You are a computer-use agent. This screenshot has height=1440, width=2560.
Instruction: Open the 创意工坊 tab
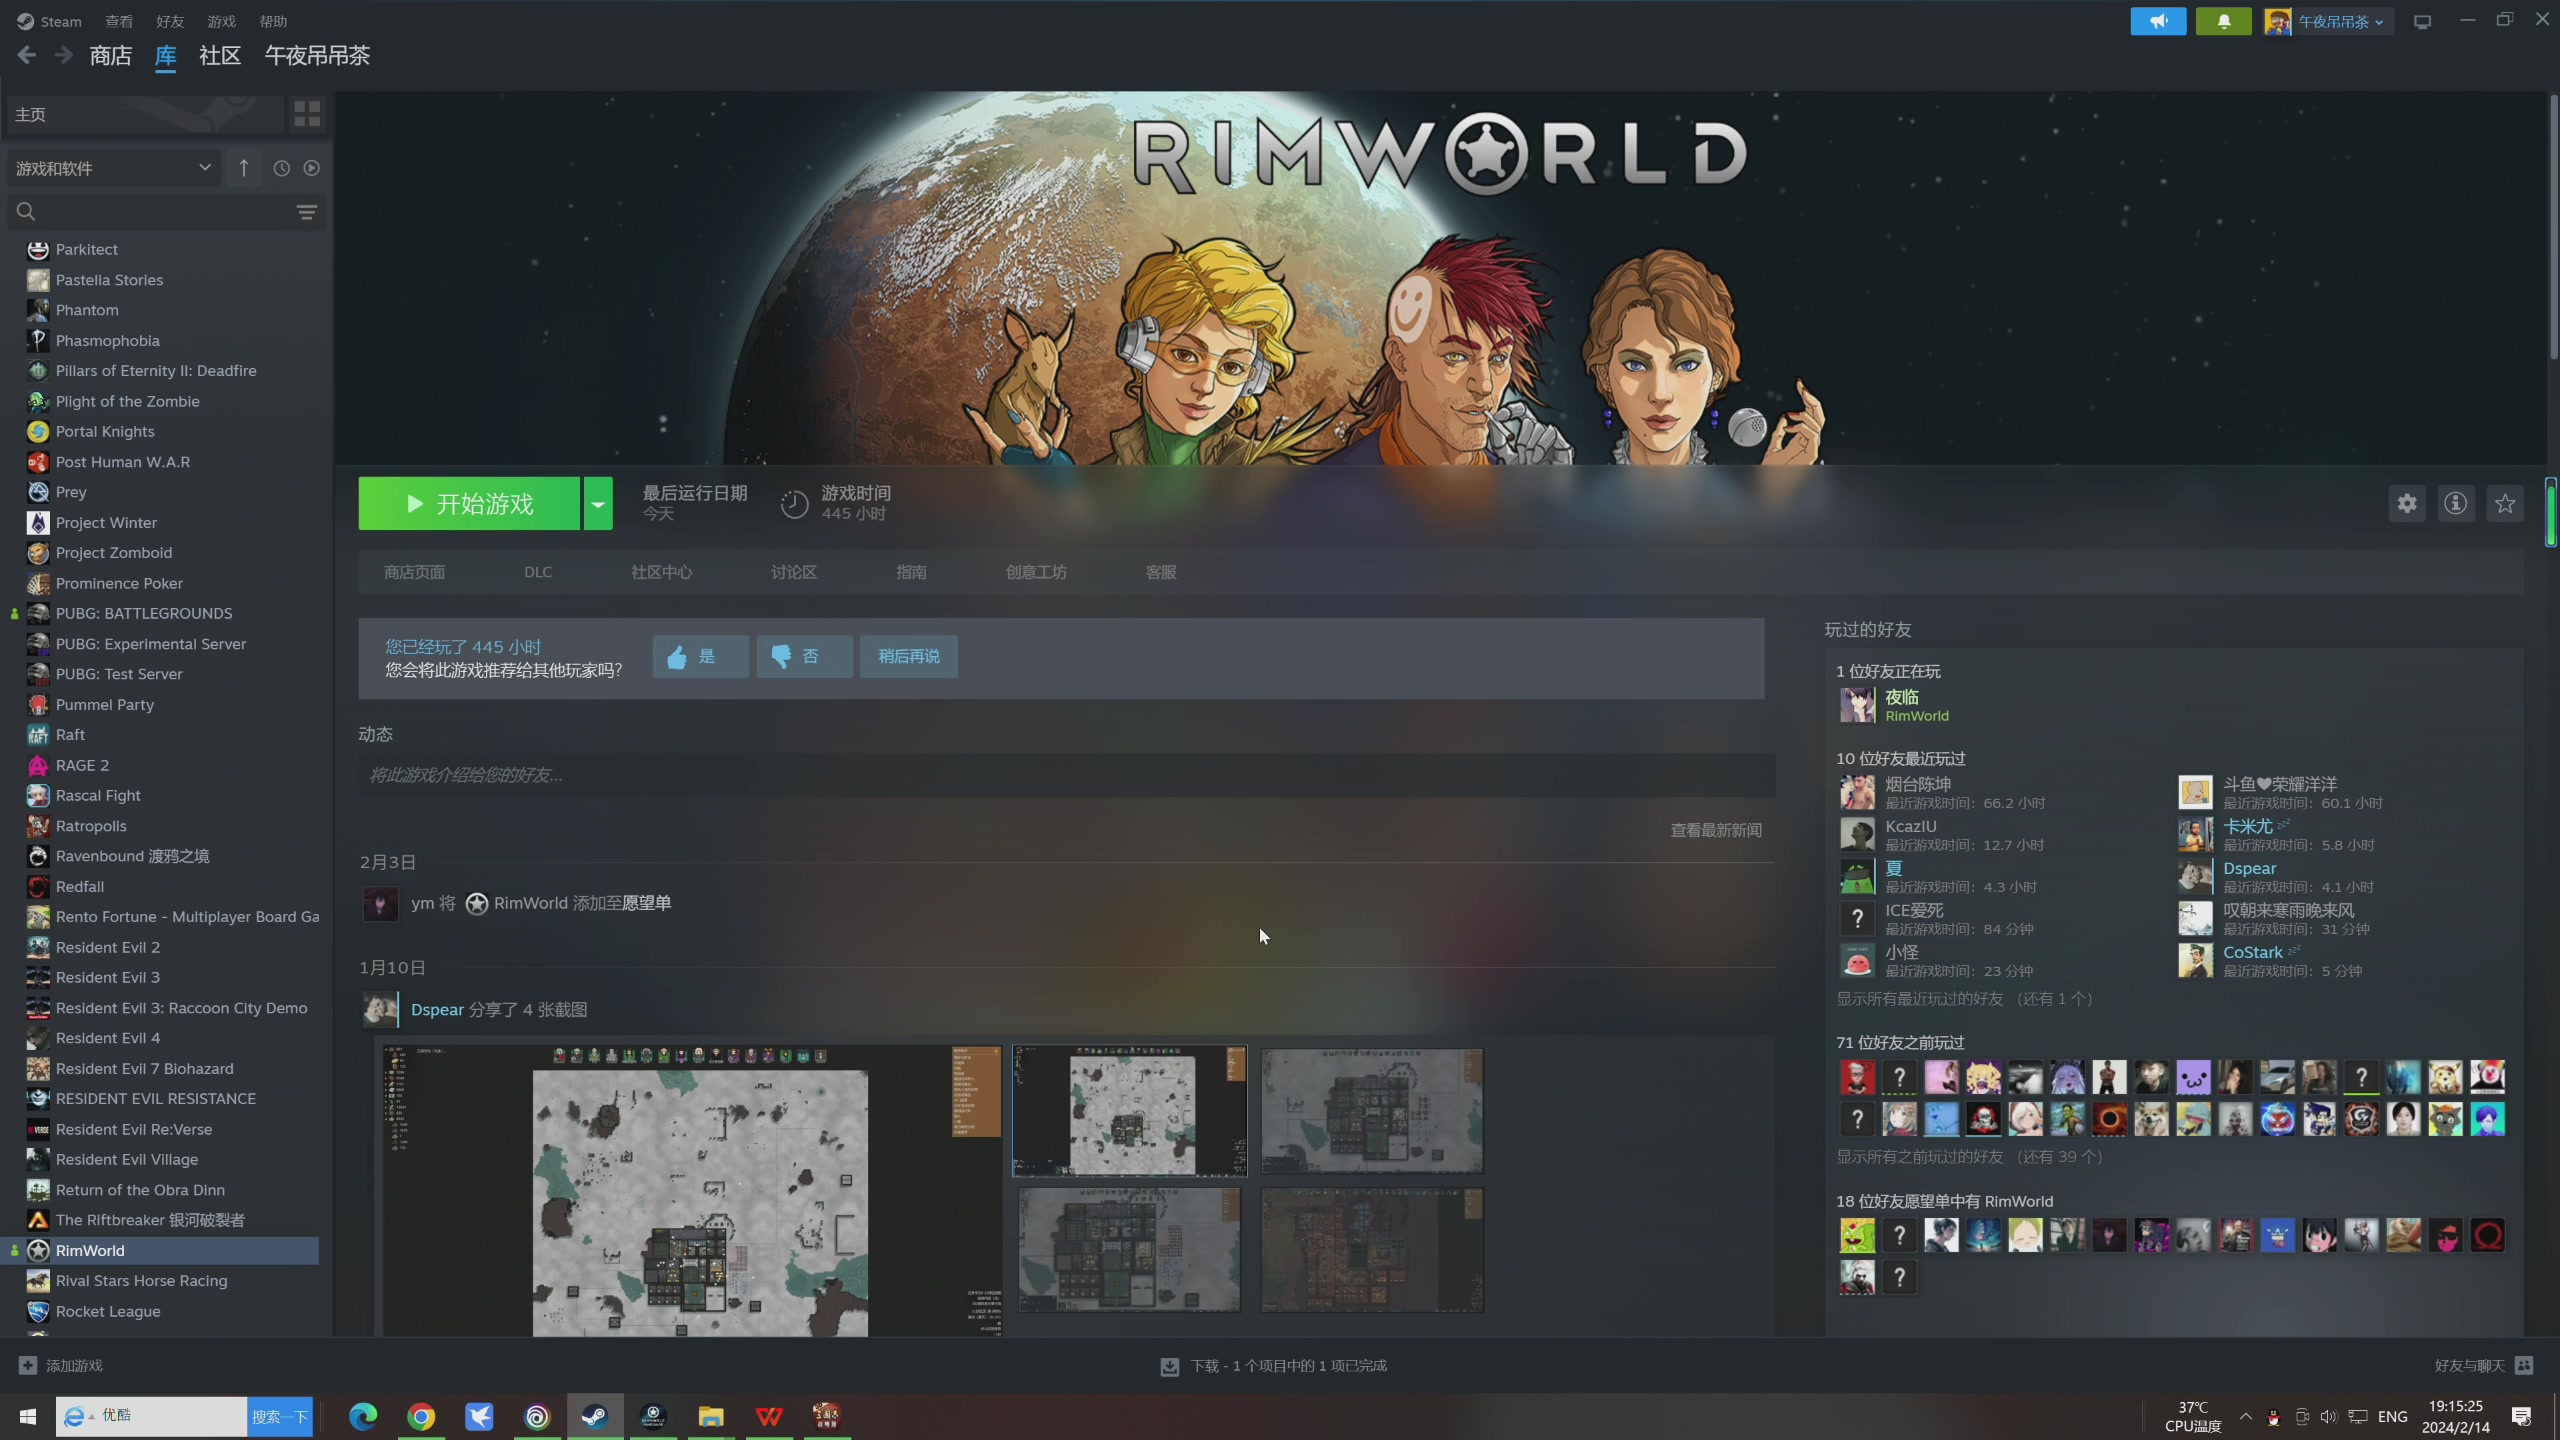1036,572
